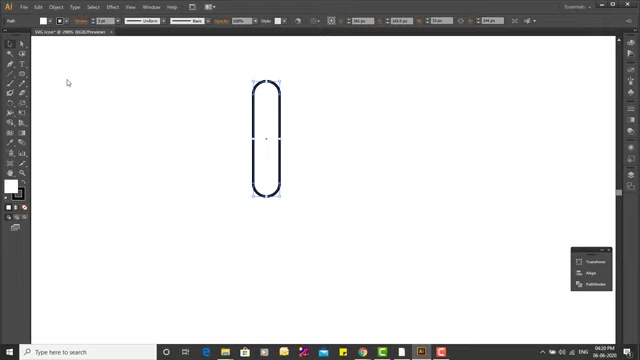Viewport: 640px width, 360px height.
Task: Click the orange Opacity label link
Action: 222,21
